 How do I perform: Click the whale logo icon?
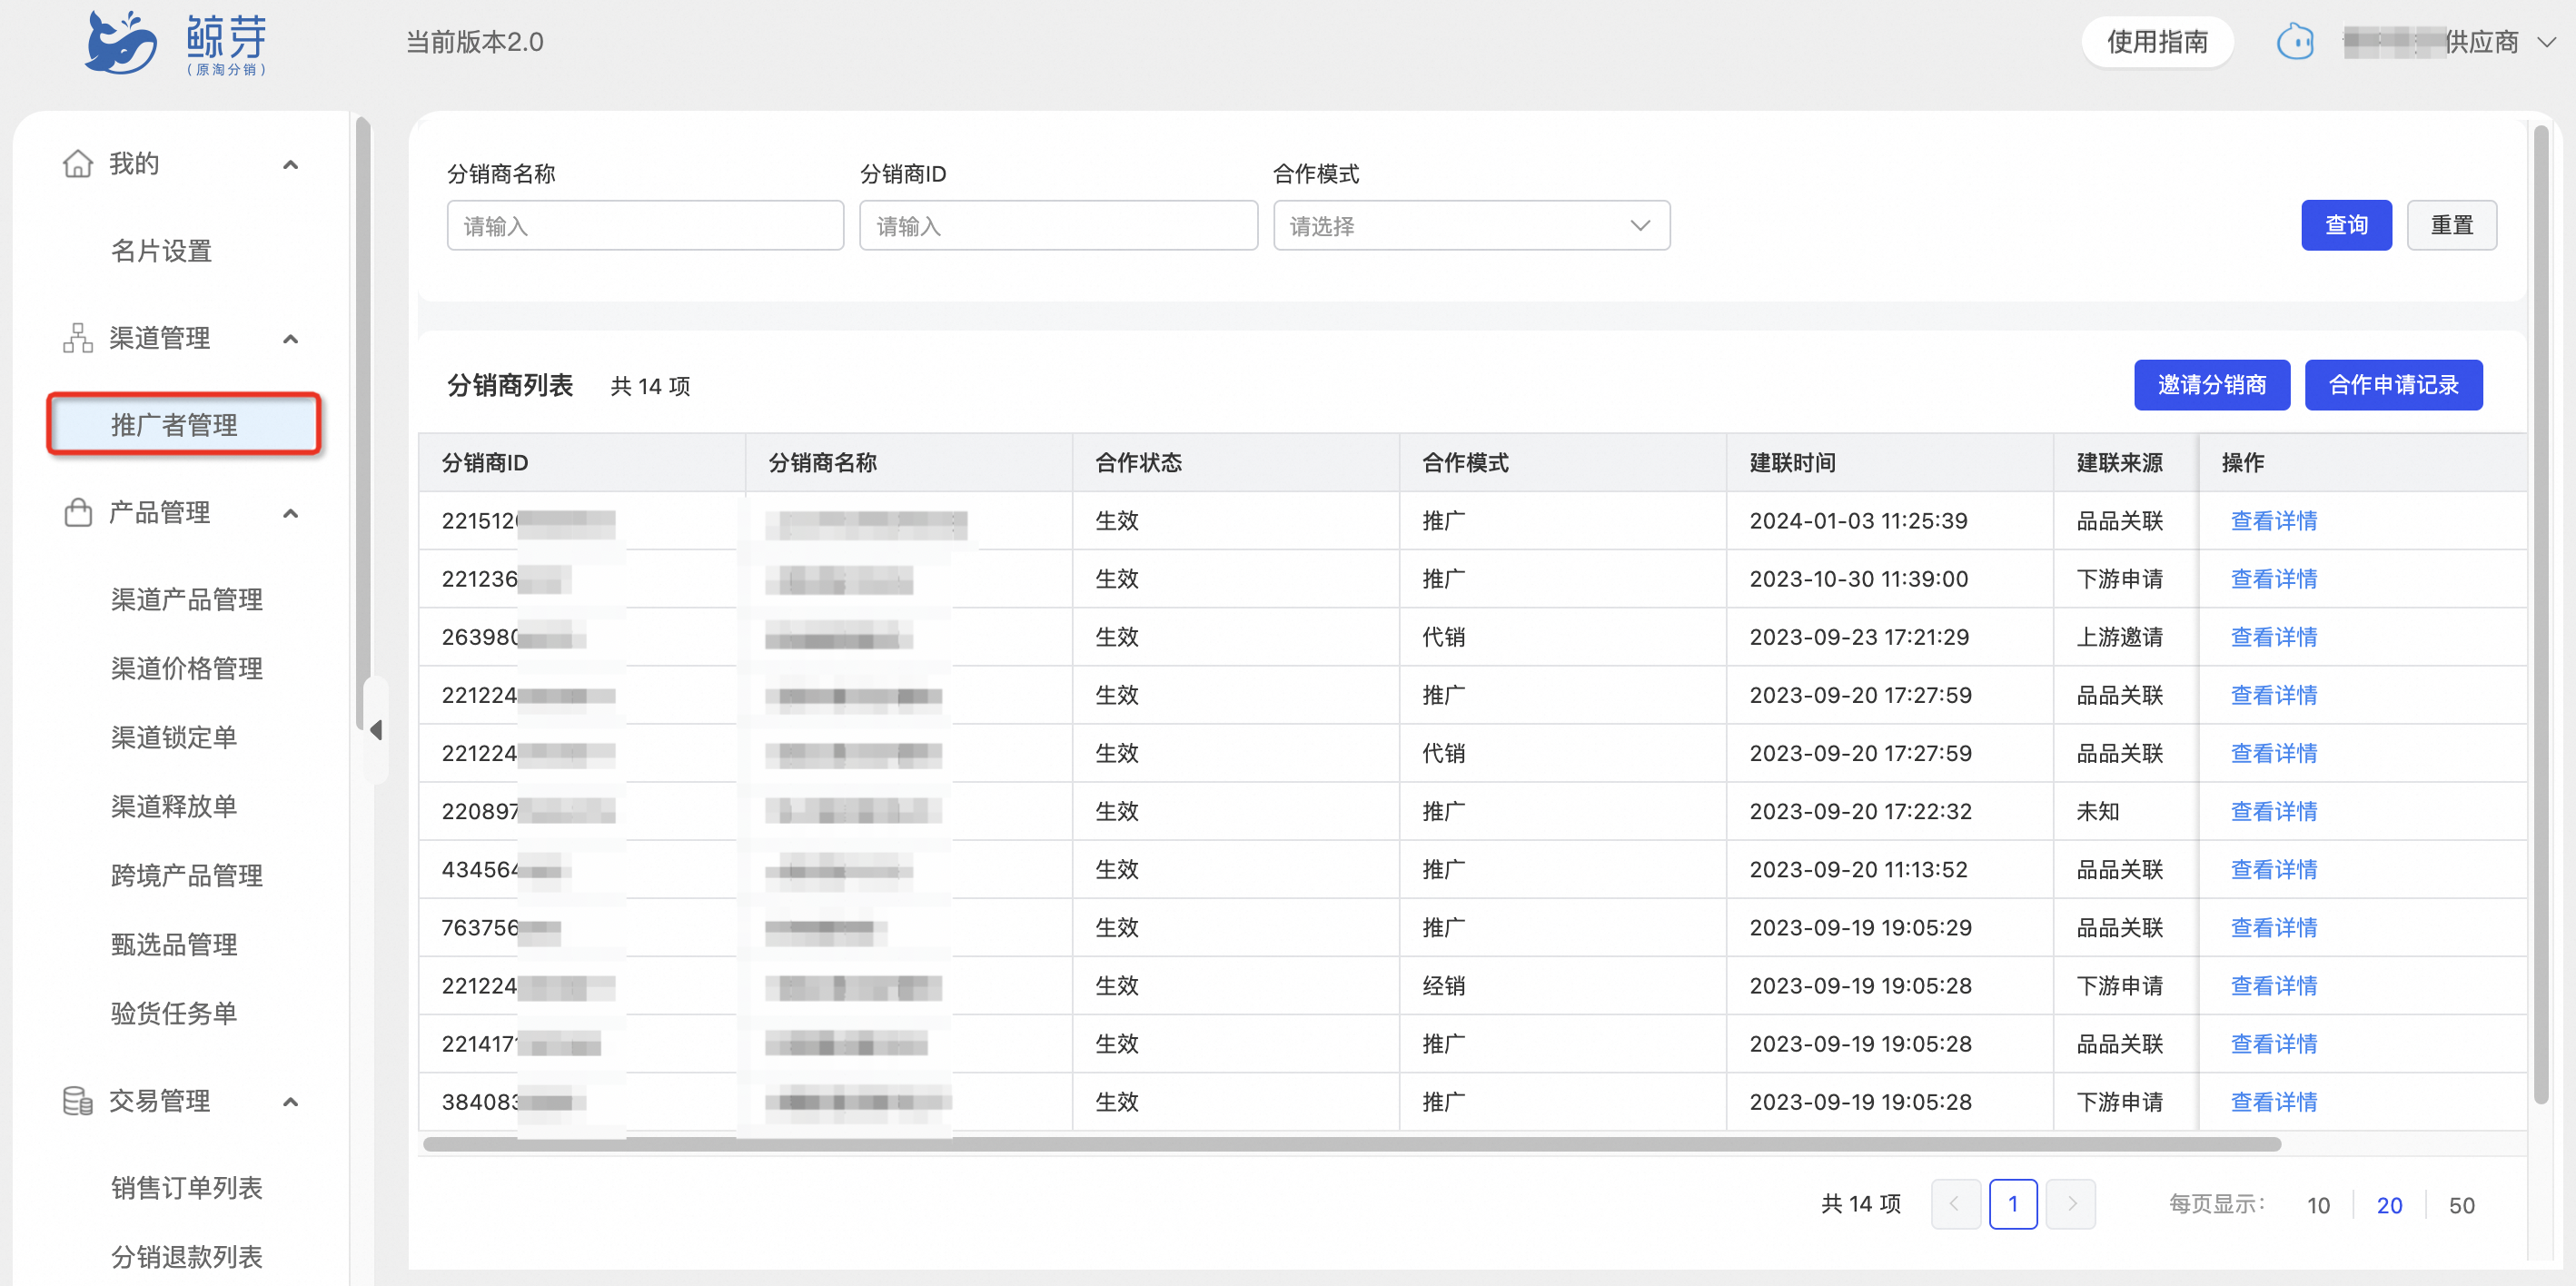[x=121, y=42]
